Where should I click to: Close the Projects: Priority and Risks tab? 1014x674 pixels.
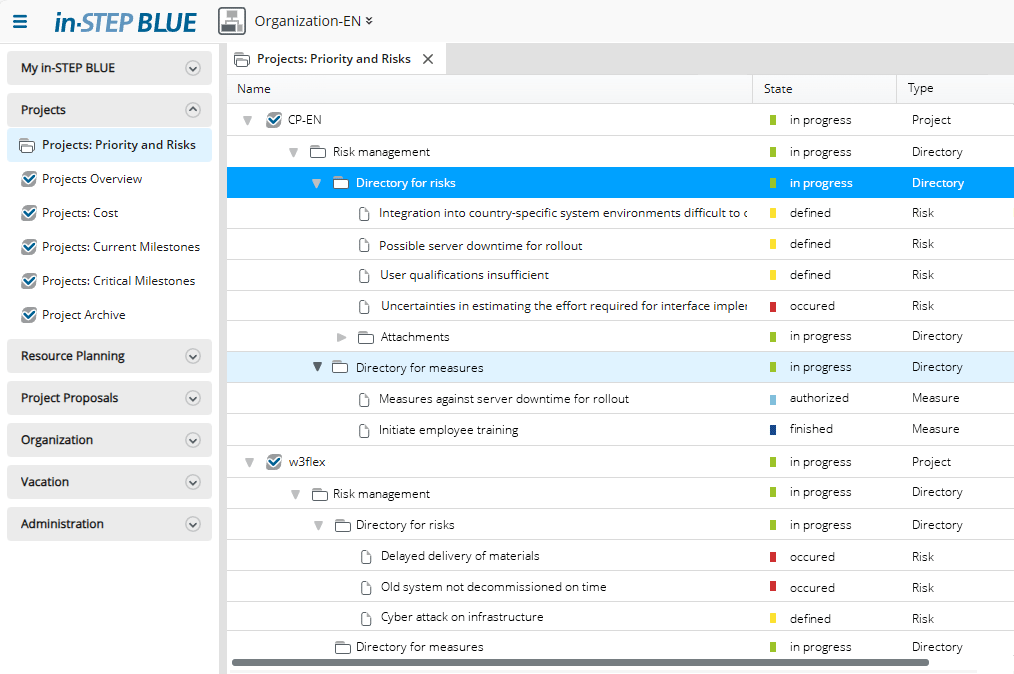coord(428,58)
